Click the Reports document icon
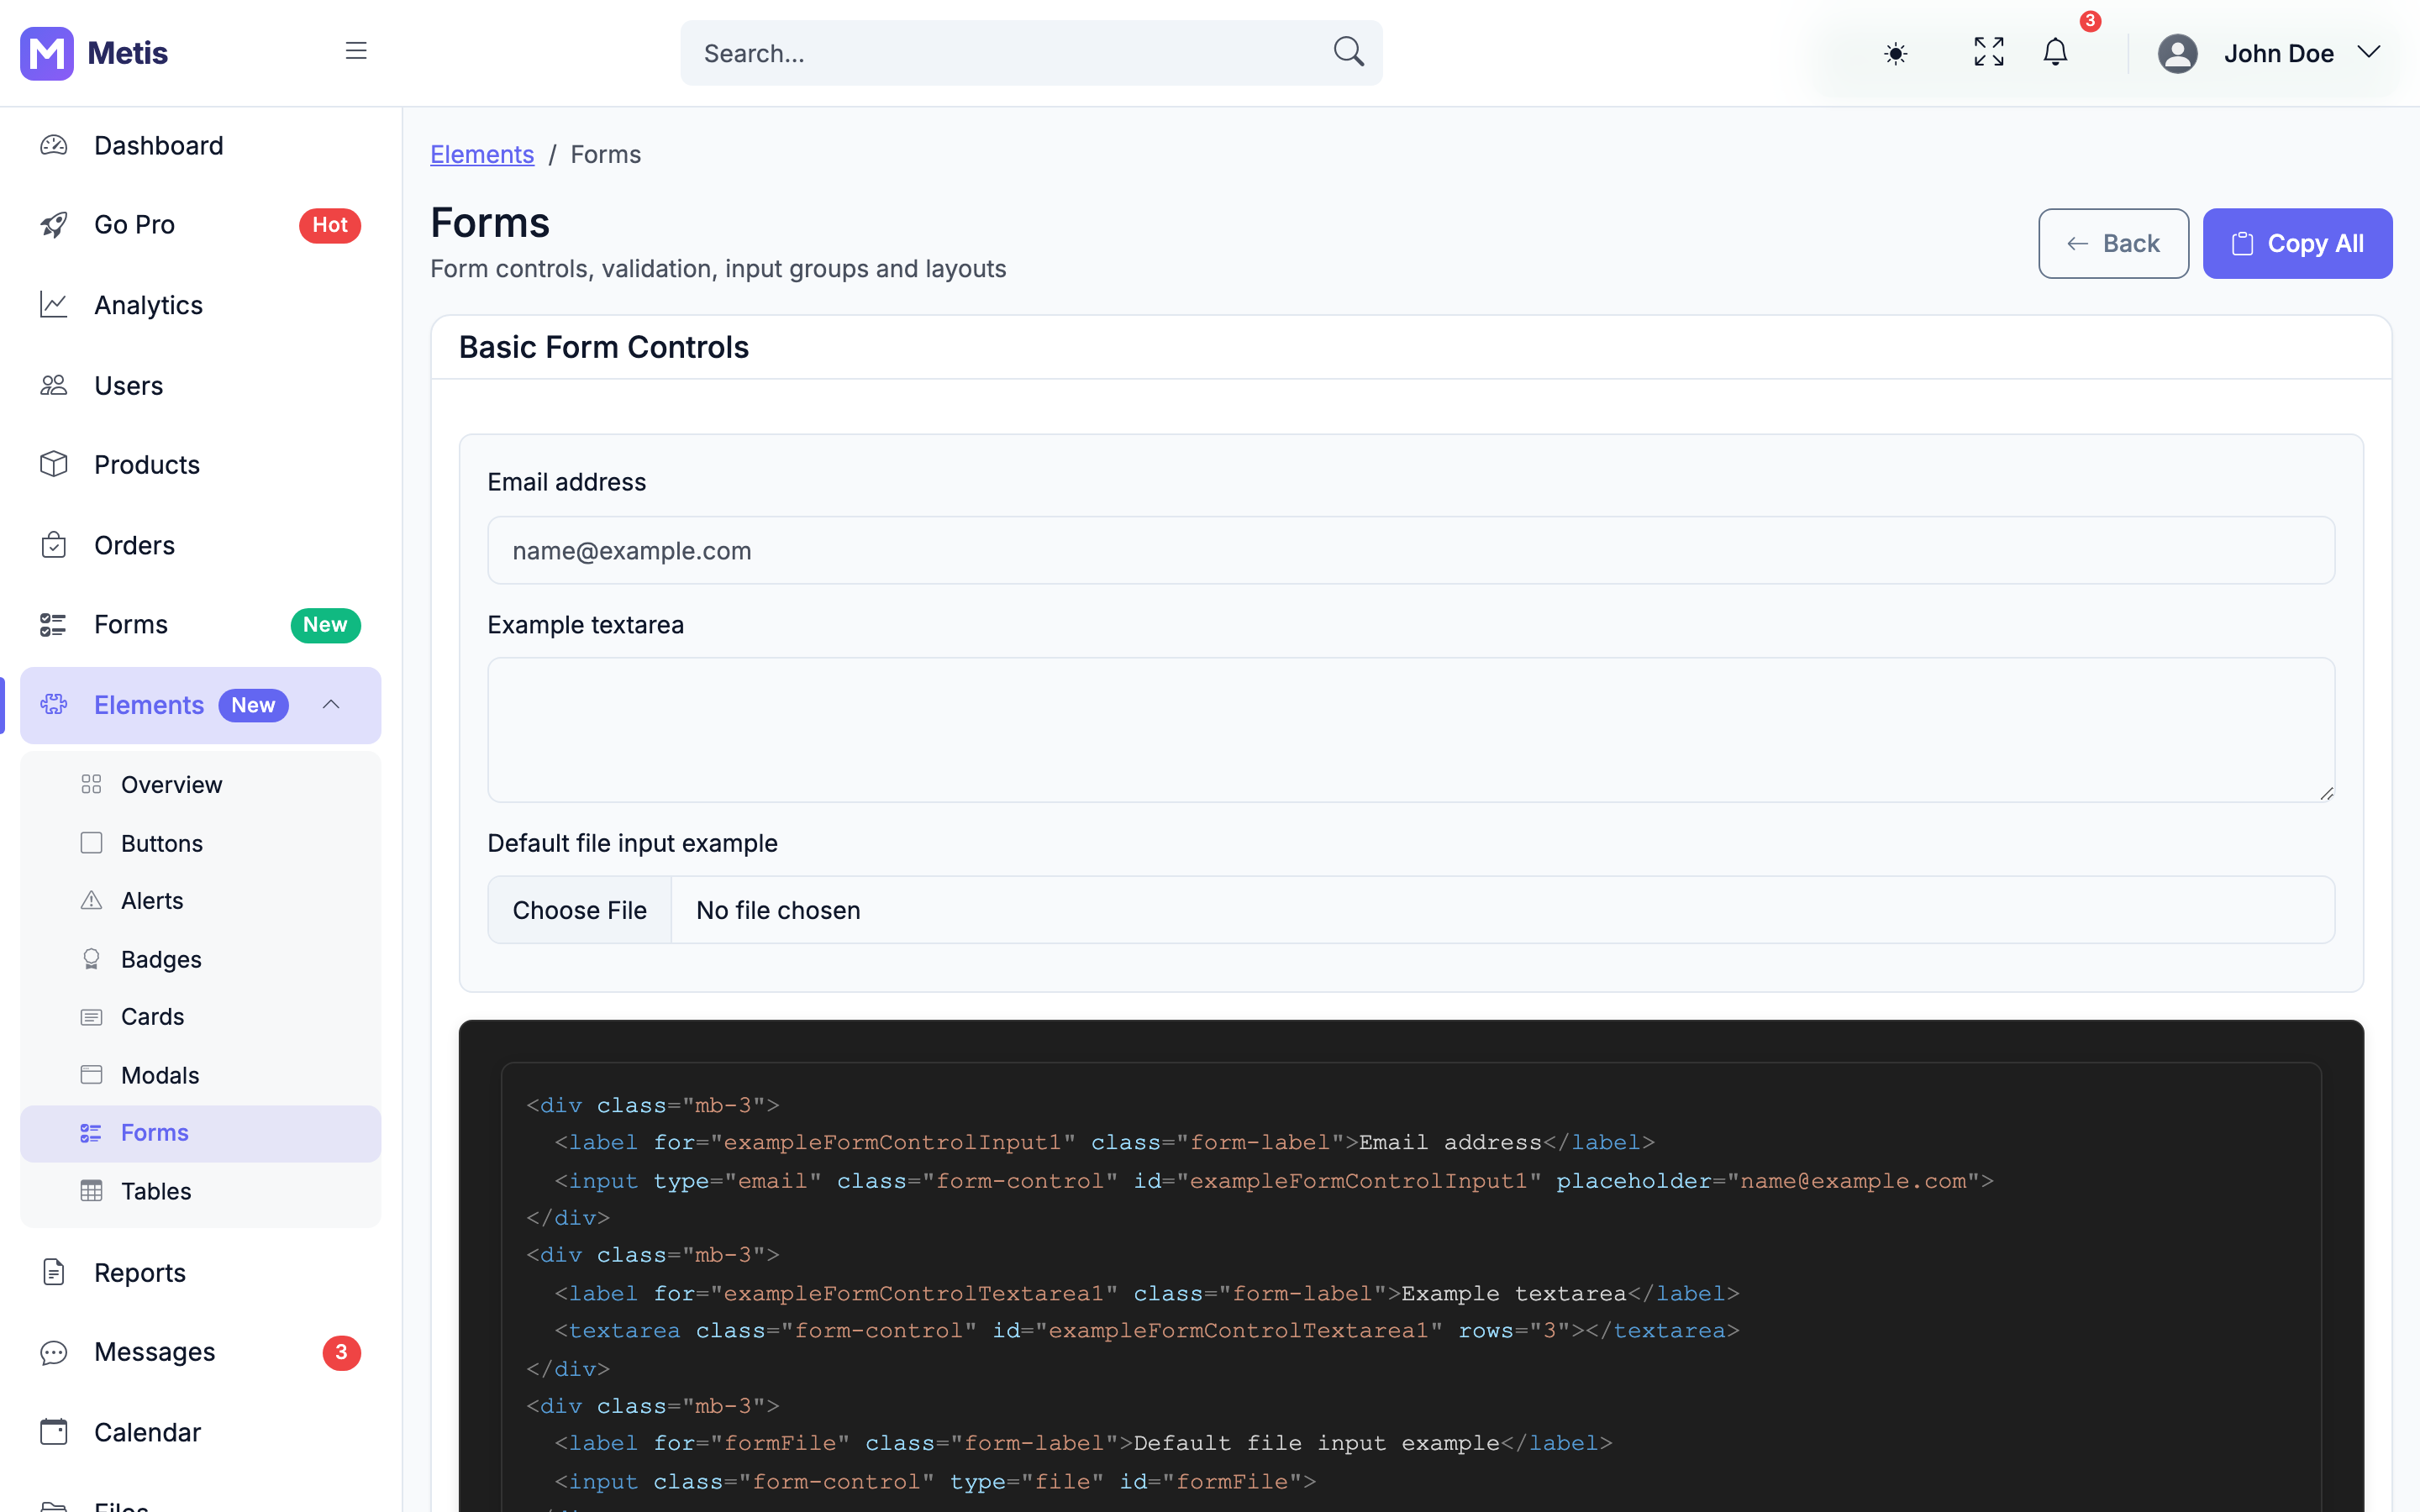Screen dimensions: 2420x1512 click(54, 1272)
